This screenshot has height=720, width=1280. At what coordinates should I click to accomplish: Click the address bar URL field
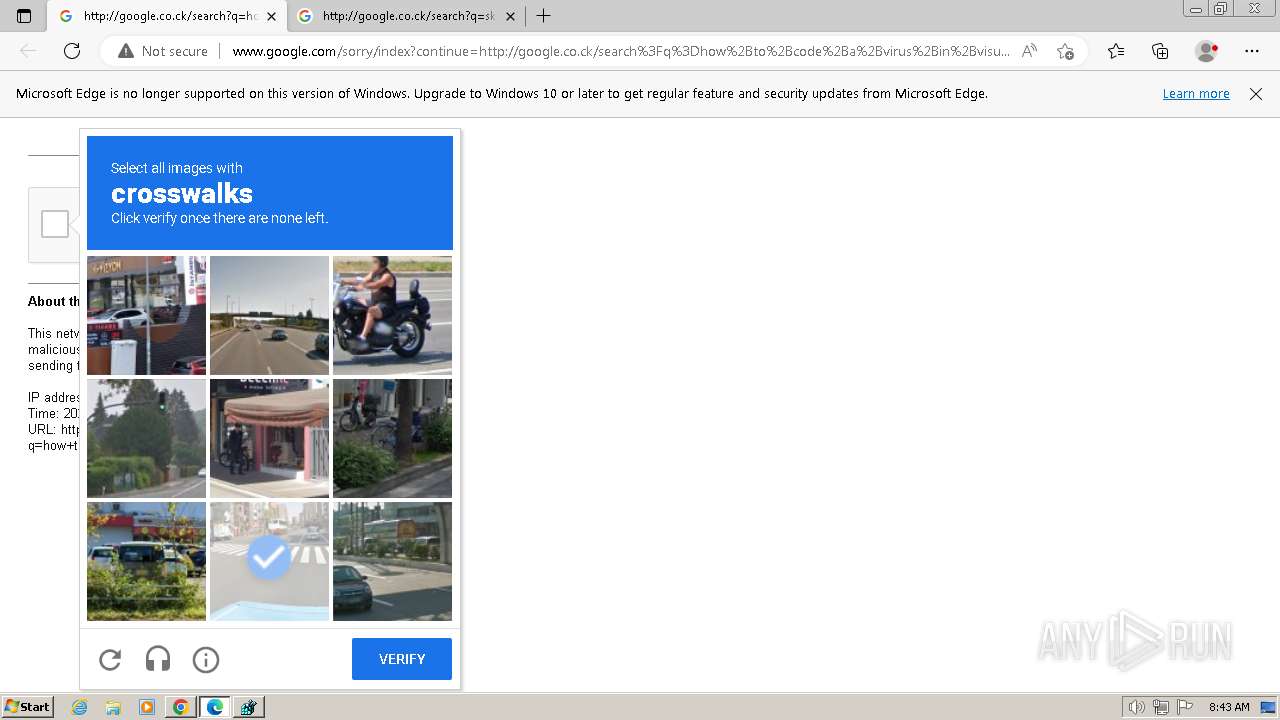620,51
